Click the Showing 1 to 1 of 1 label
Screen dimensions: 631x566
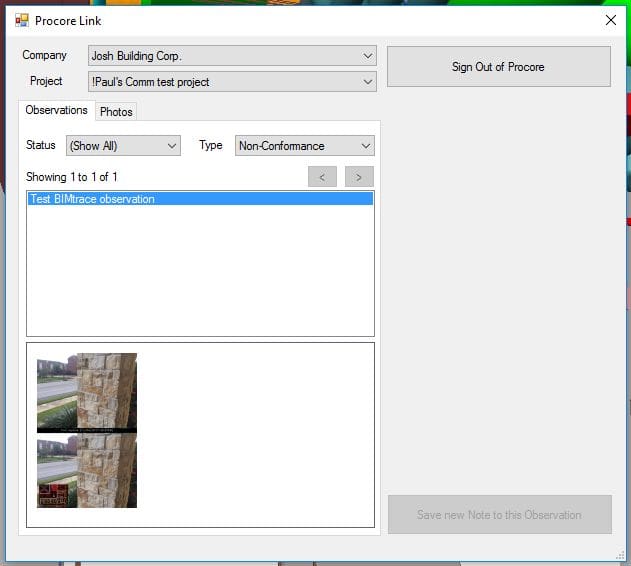pyautogui.click(x=72, y=177)
